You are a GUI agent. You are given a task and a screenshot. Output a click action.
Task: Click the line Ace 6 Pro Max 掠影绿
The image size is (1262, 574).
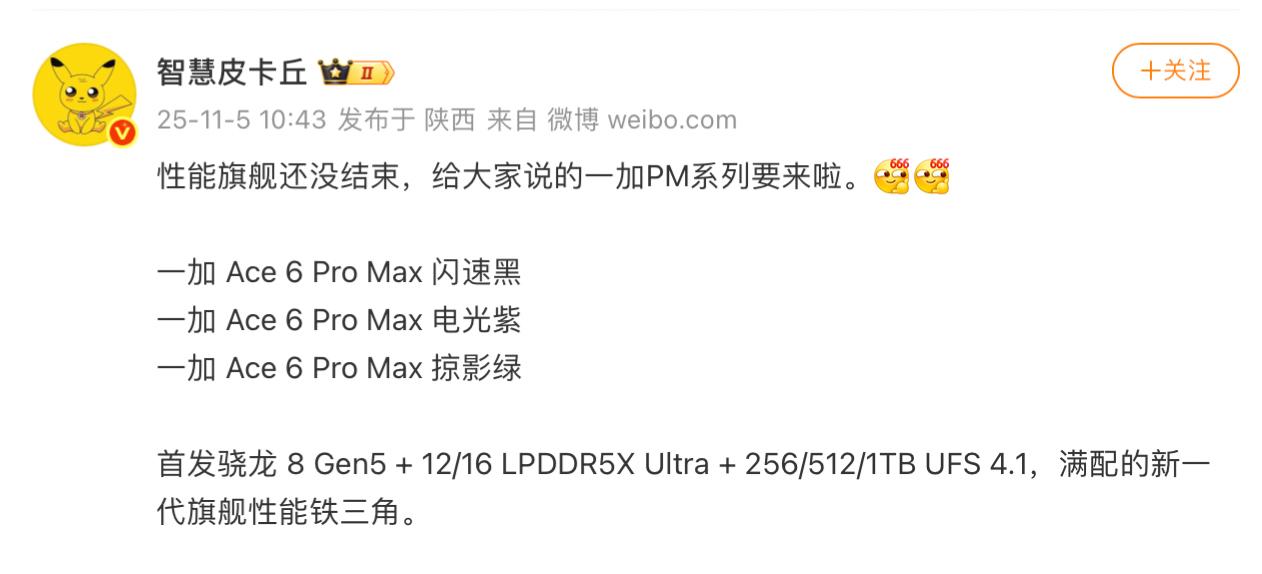click(339, 368)
